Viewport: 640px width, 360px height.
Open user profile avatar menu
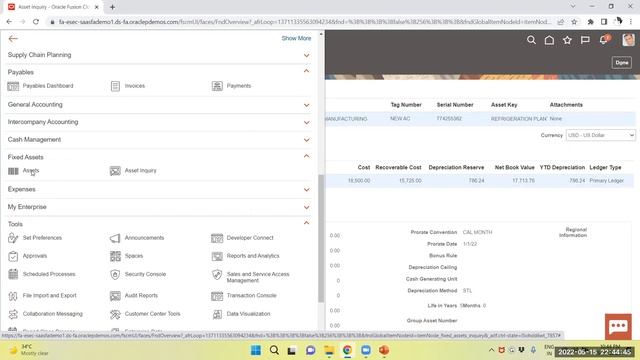[x=628, y=40]
